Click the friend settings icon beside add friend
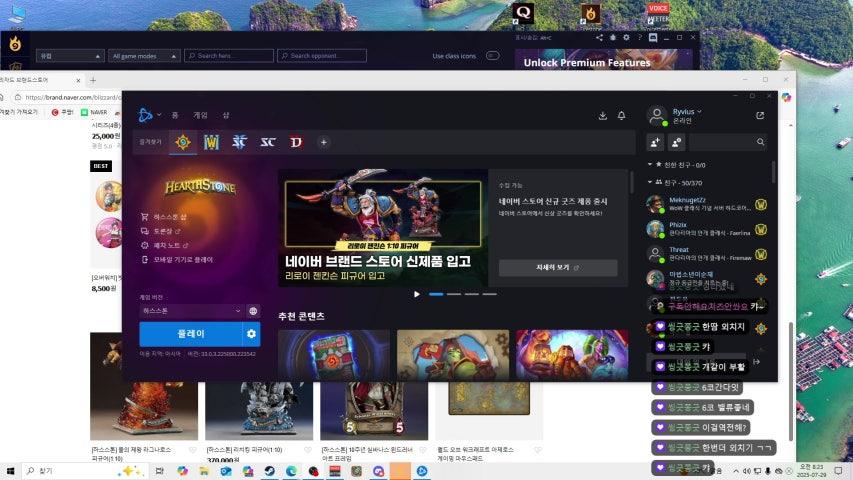This screenshot has width=853, height=480. [x=677, y=142]
